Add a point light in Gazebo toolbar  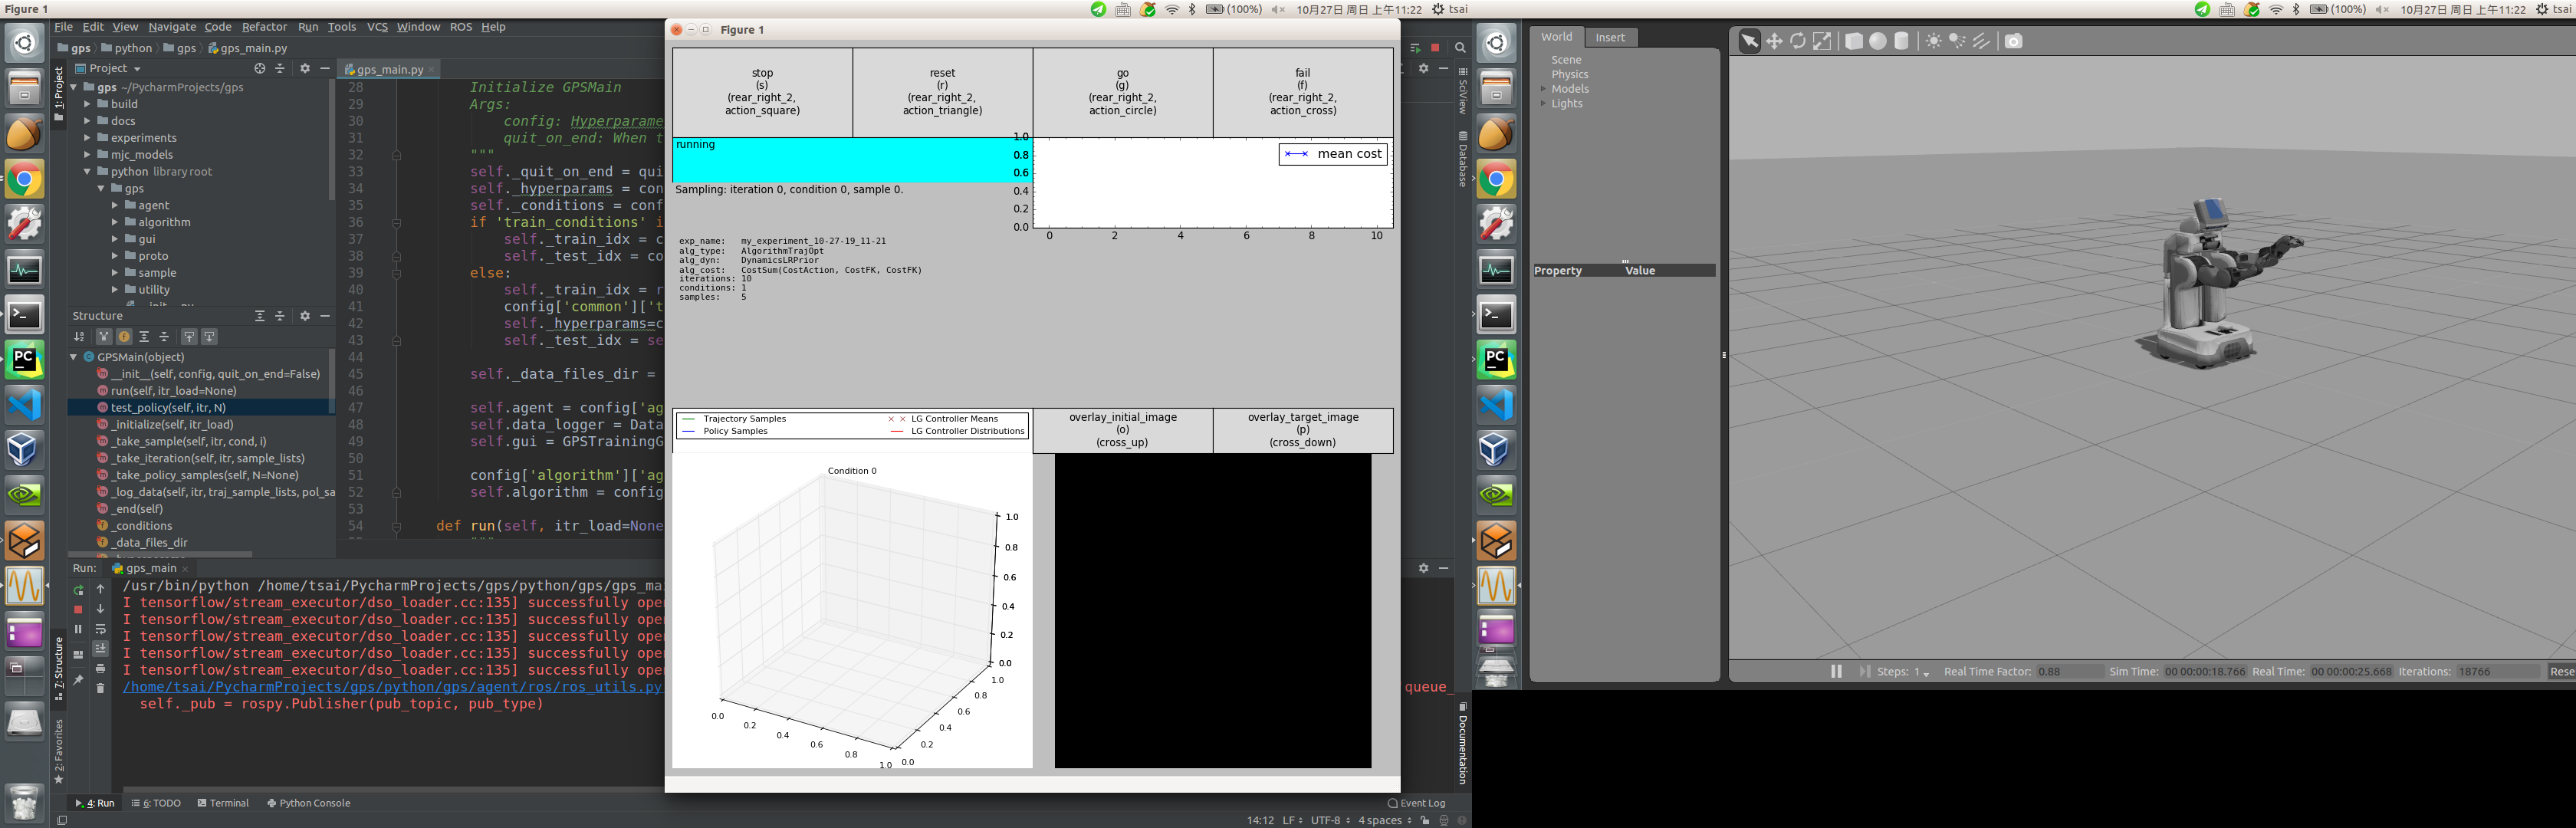click(1934, 41)
